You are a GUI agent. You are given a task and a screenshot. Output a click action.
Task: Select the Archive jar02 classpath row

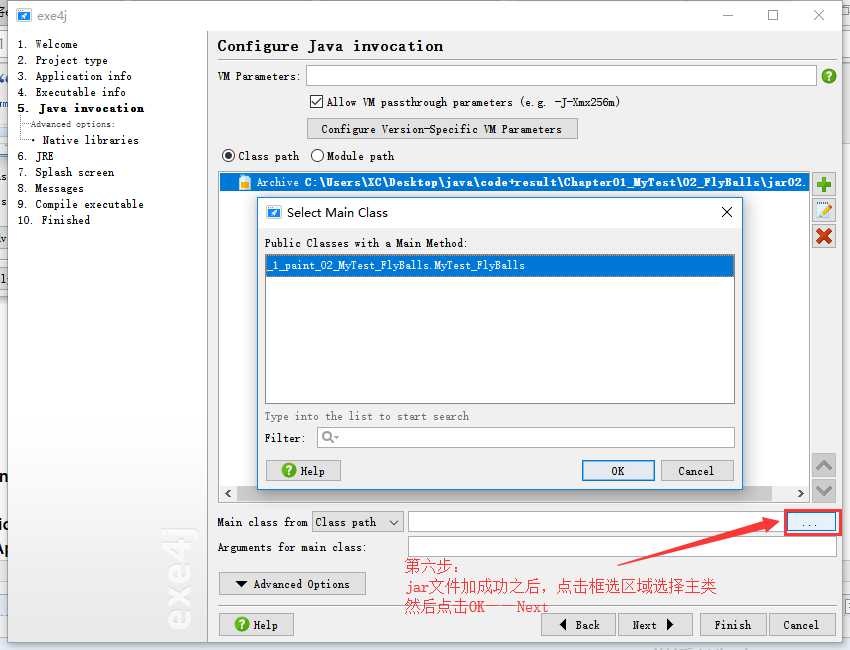pyautogui.click(x=514, y=182)
